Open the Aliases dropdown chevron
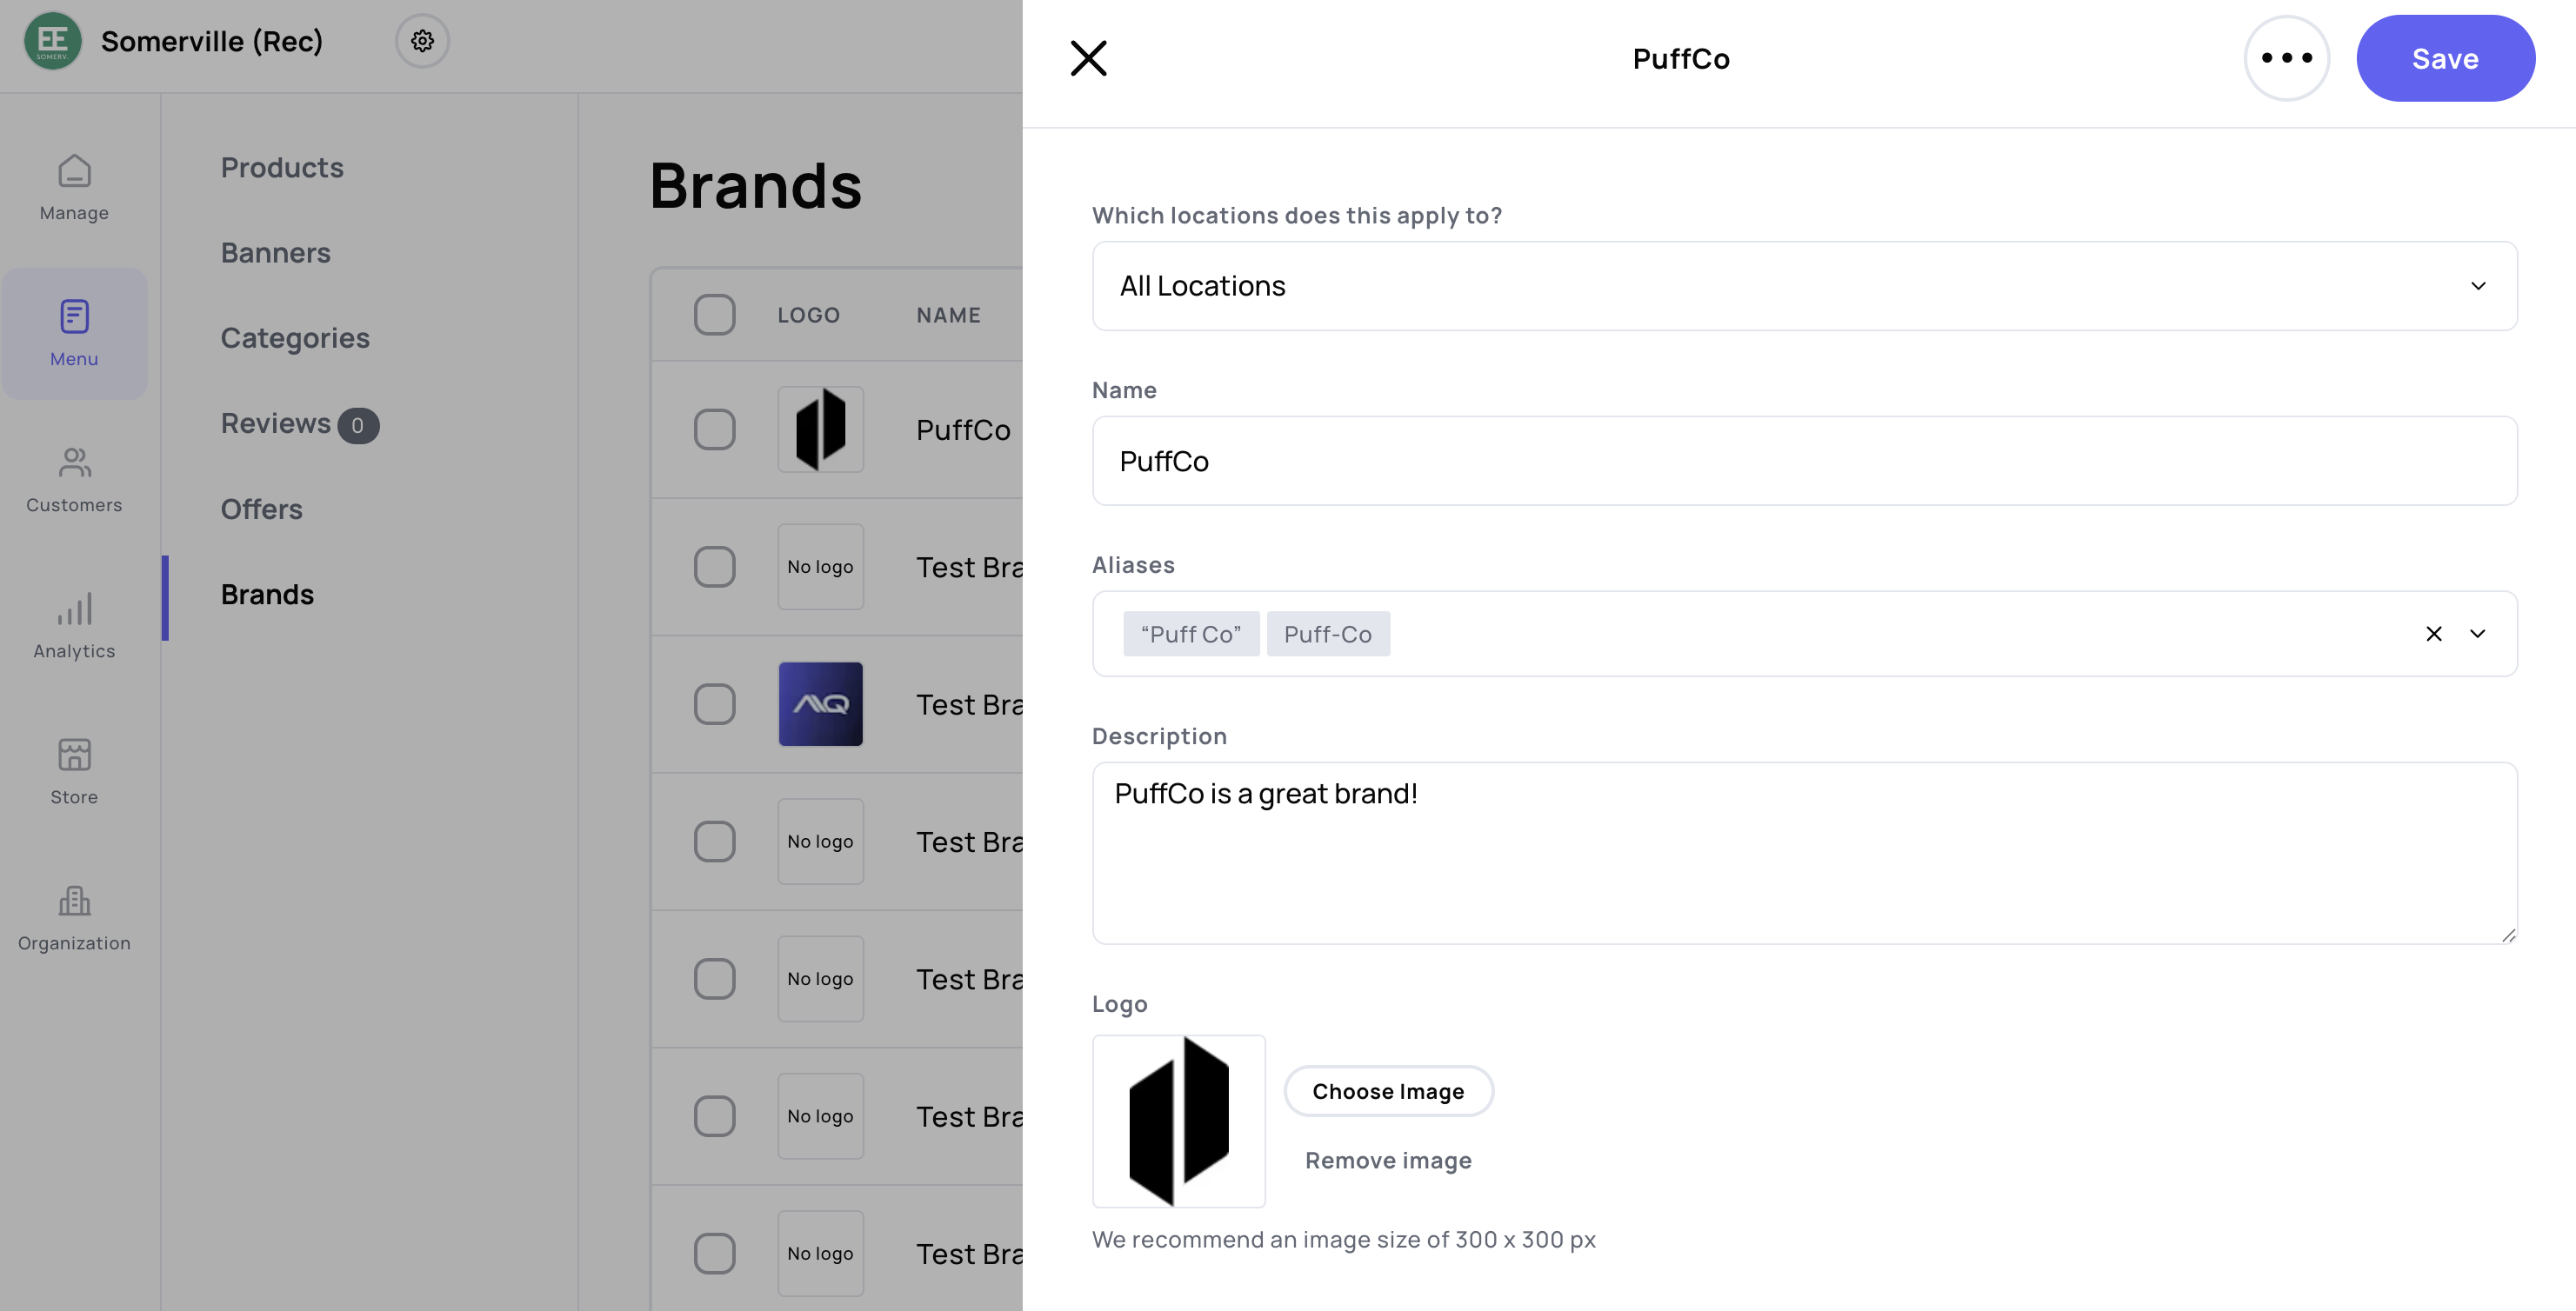Screen dimensions: 2576x1311 (2477, 634)
